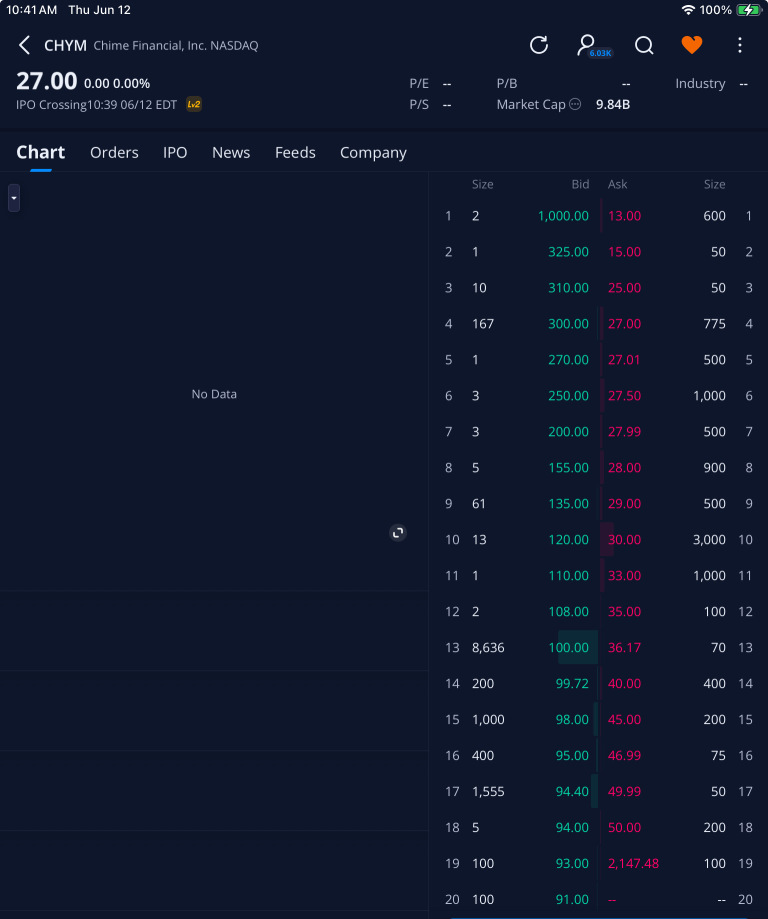The image size is (768, 919).
Task: Select bid price 1,000.00
Action: pos(563,216)
